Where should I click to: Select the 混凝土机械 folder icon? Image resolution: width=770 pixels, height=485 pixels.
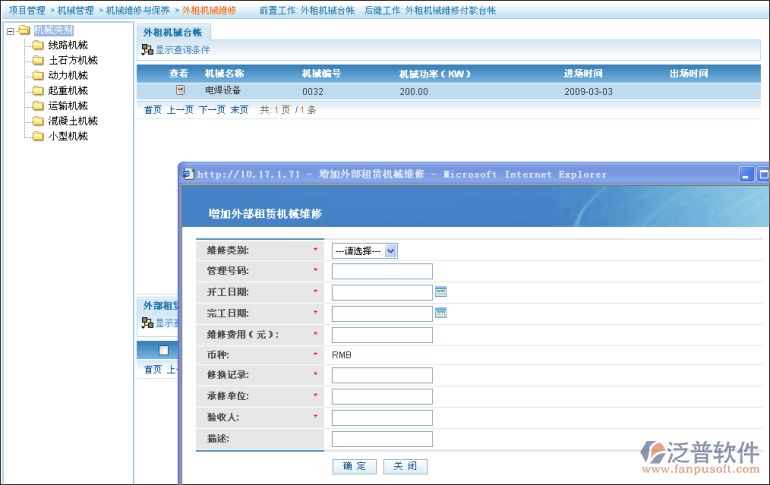coord(38,120)
